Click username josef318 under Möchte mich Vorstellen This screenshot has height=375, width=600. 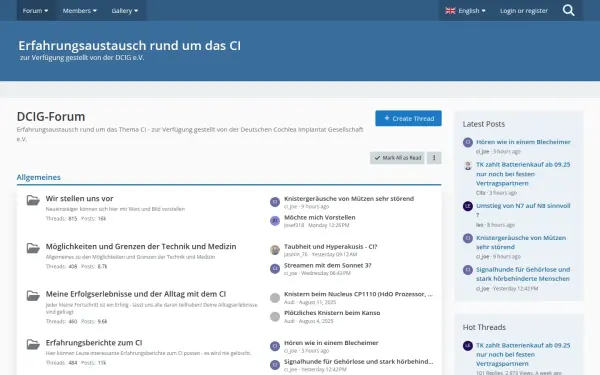click(294, 225)
